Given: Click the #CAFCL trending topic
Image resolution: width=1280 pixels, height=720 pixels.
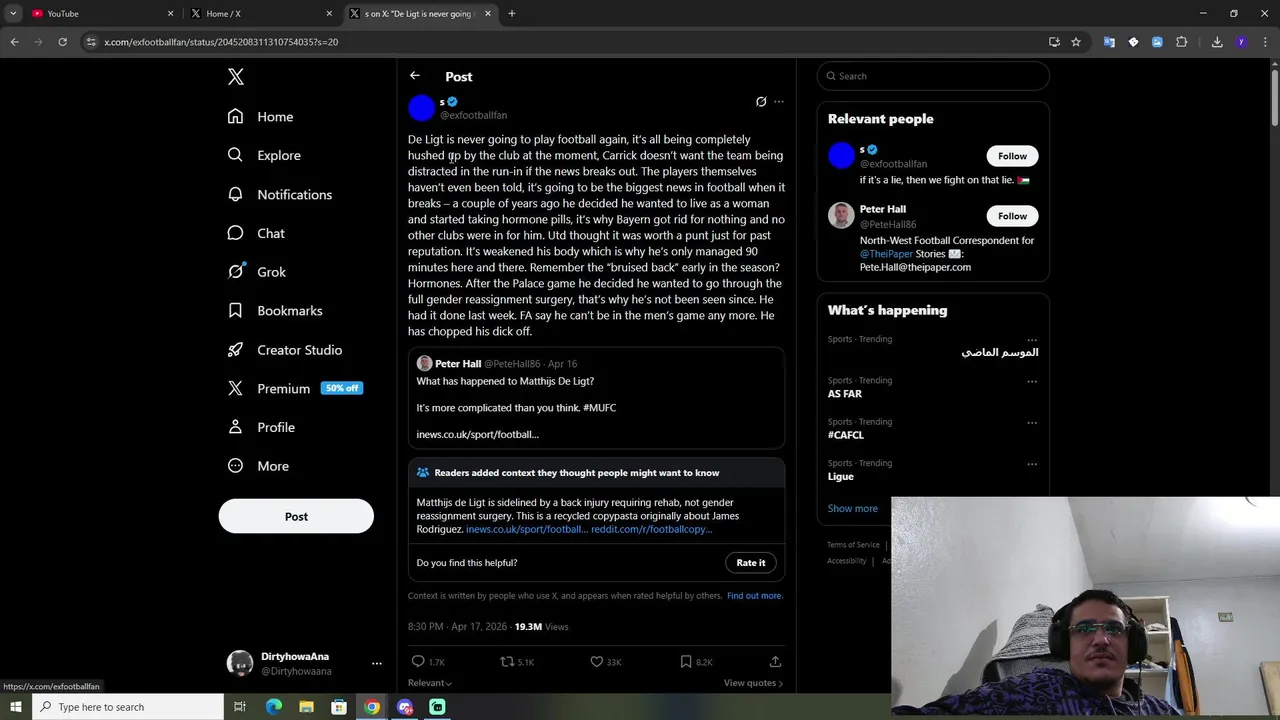Looking at the screenshot, I should click(x=846, y=435).
